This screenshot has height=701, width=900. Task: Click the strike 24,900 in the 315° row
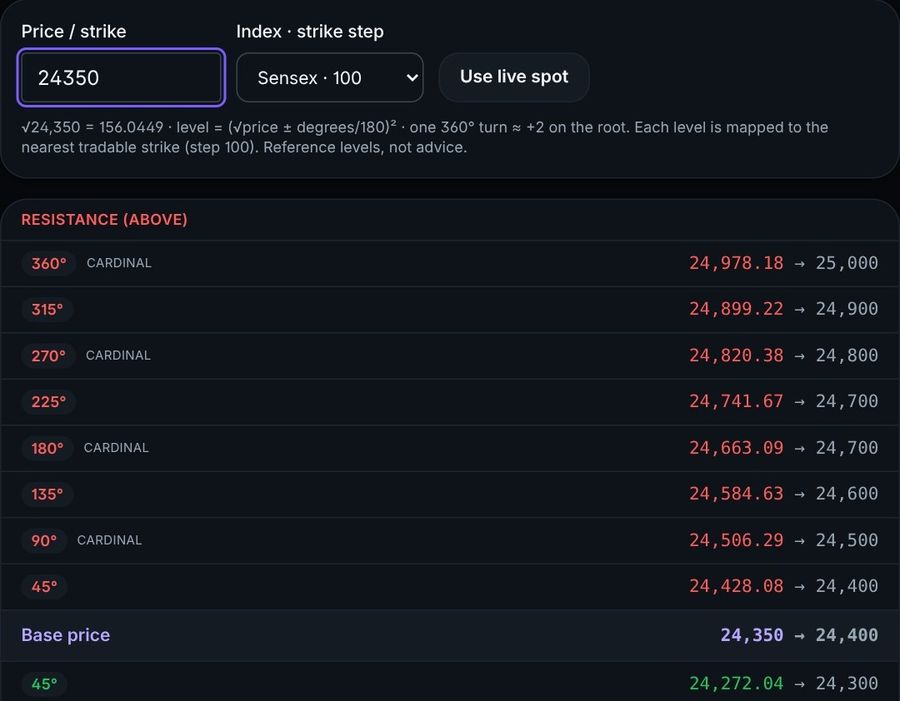click(x=847, y=309)
